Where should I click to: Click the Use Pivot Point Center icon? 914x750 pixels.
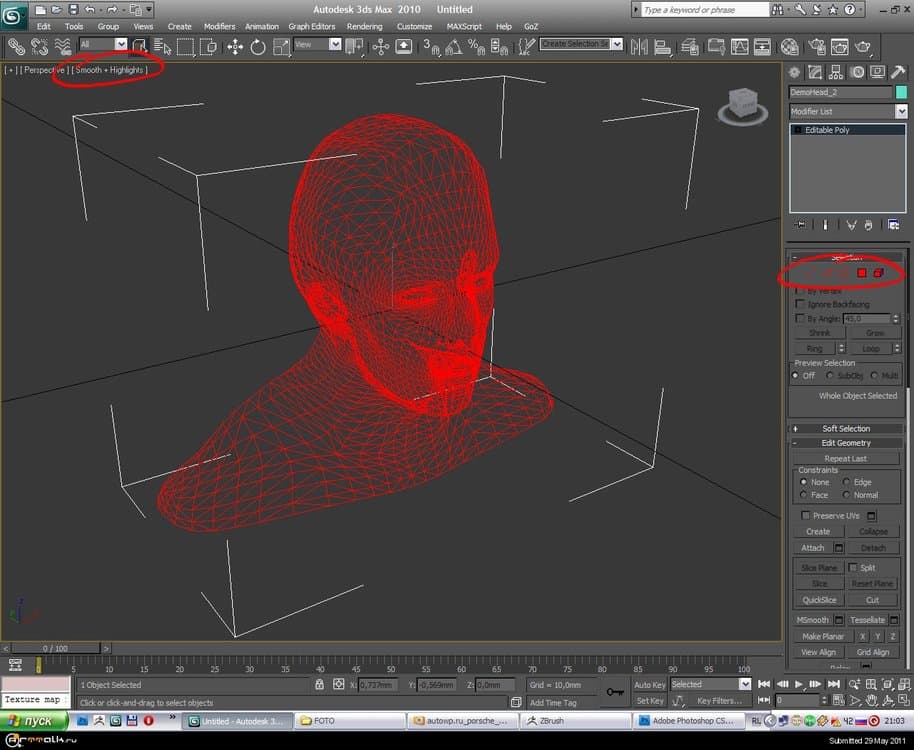354,46
